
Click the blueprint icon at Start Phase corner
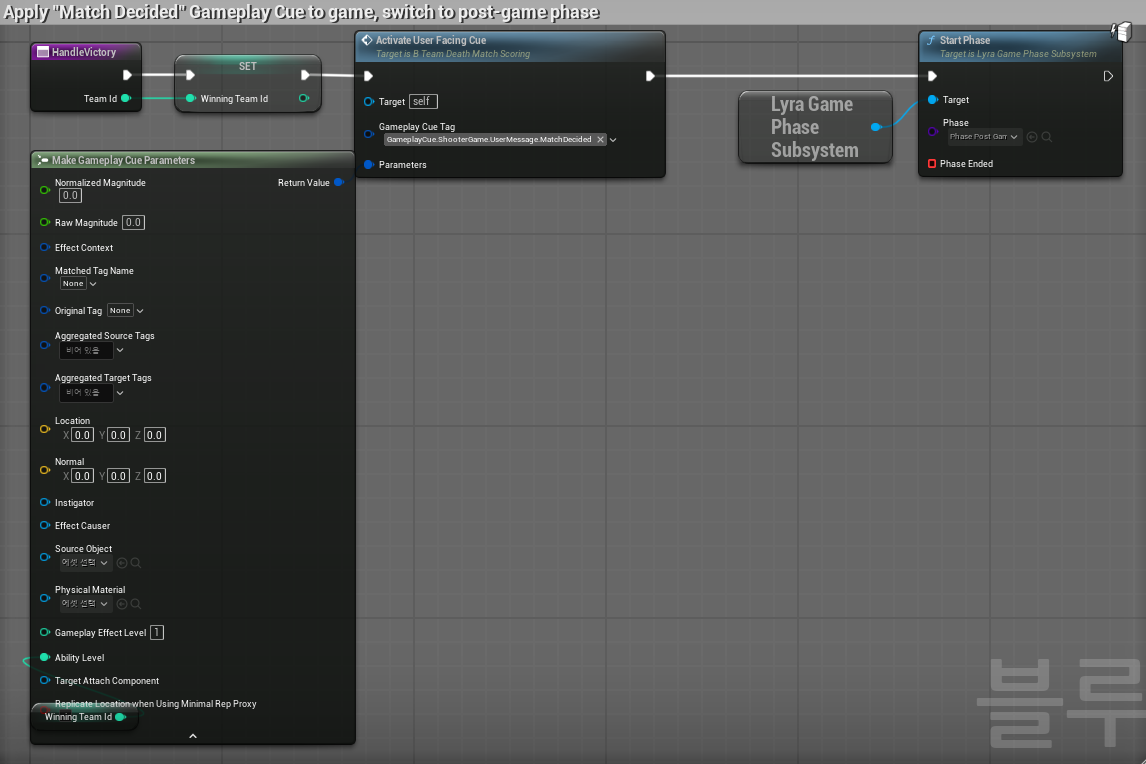click(1121, 31)
